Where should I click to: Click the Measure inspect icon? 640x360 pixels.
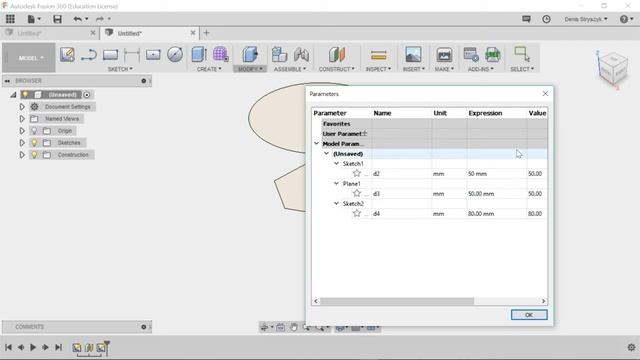pyautogui.click(x=378, y=55)
